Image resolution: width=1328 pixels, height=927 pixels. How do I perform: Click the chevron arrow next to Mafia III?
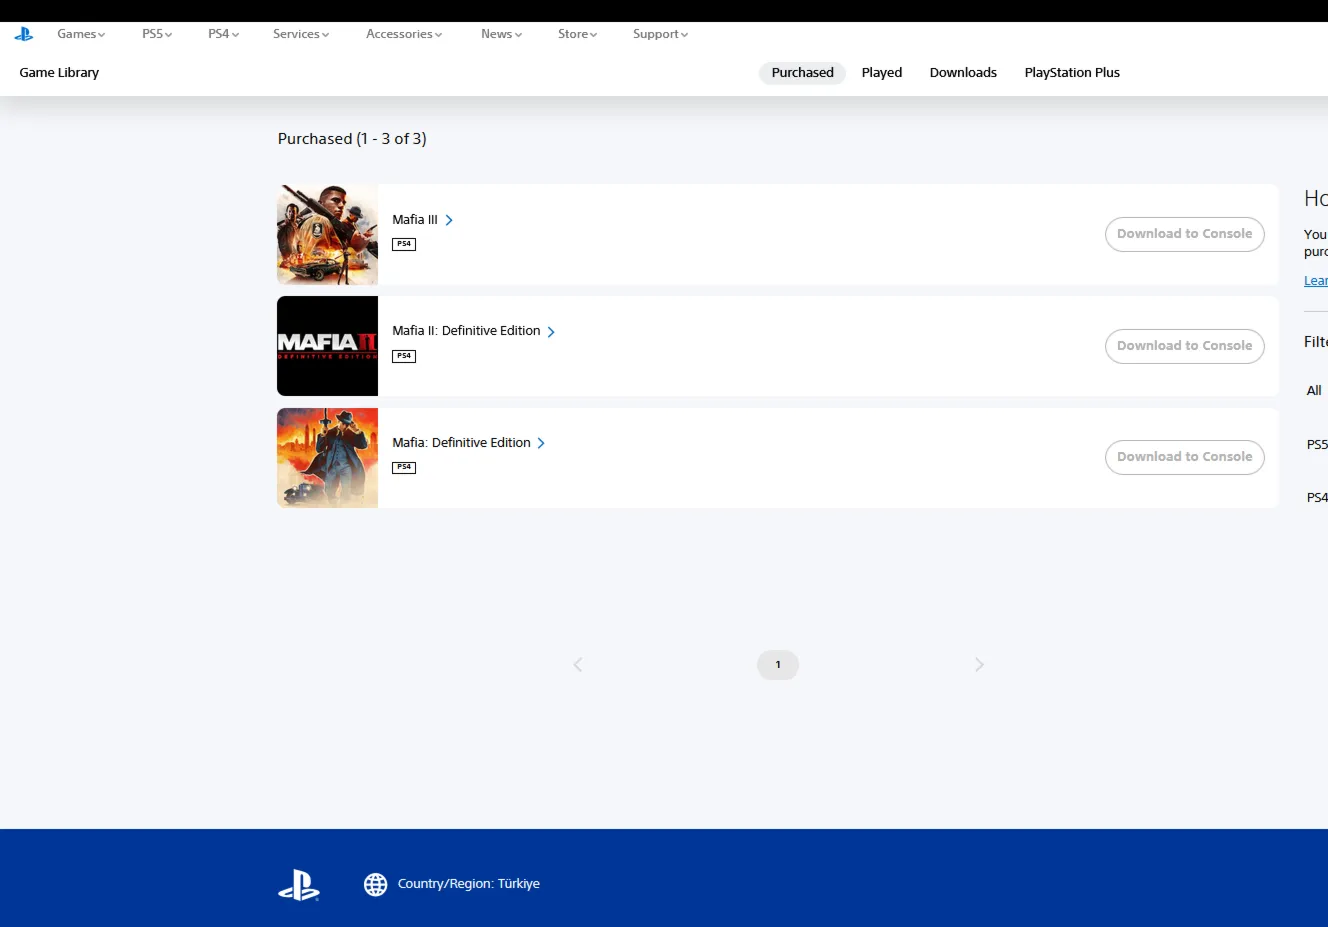click(x=449, y=220)
